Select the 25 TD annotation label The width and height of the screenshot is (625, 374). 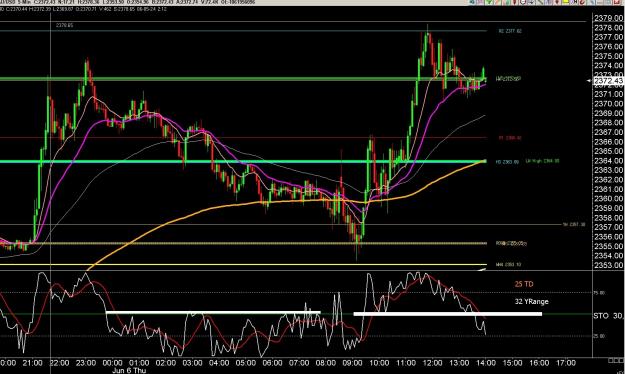[524, 284]
